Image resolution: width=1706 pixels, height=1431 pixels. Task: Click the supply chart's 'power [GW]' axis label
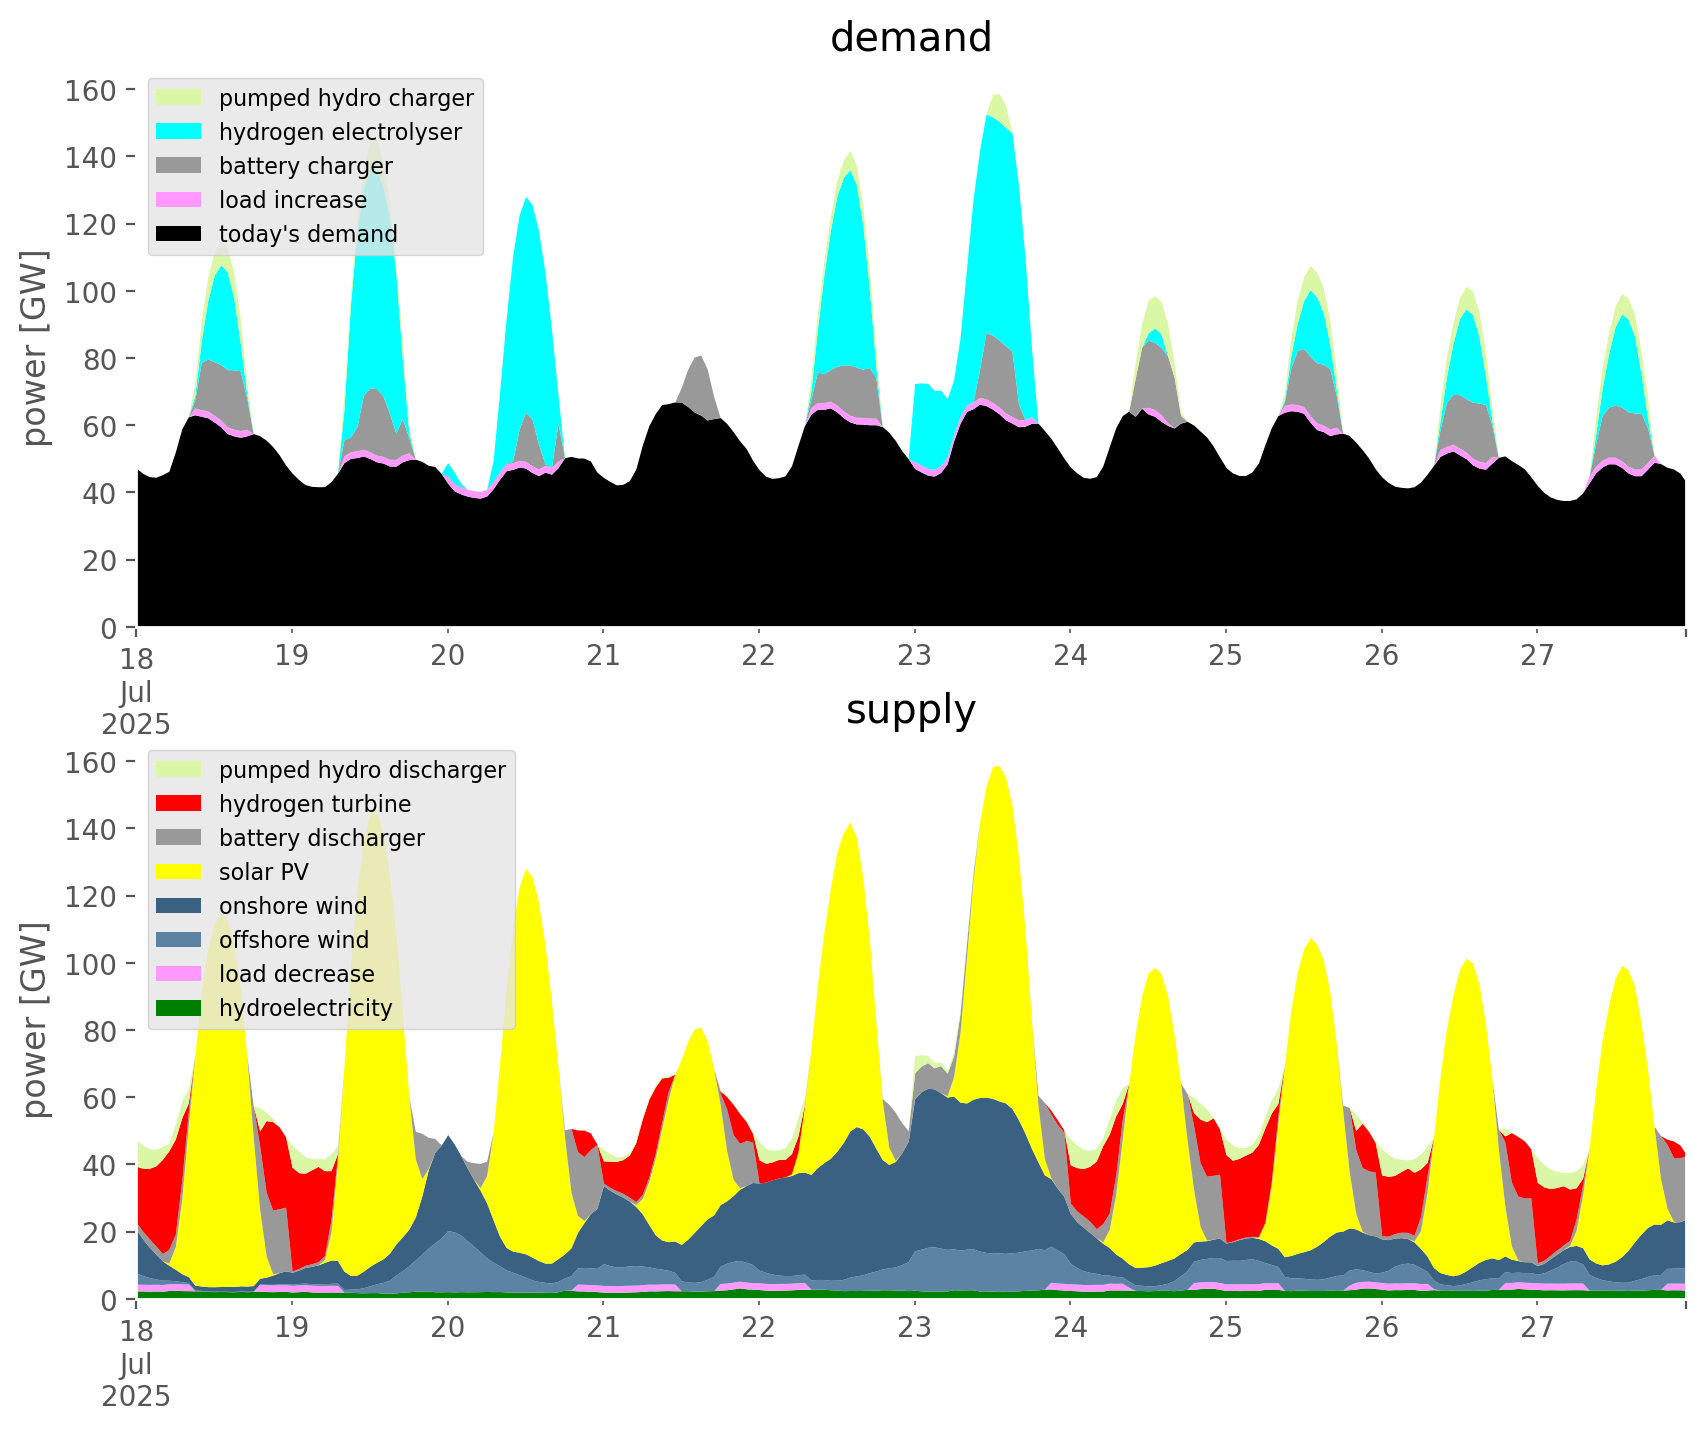pos(35,1020)
